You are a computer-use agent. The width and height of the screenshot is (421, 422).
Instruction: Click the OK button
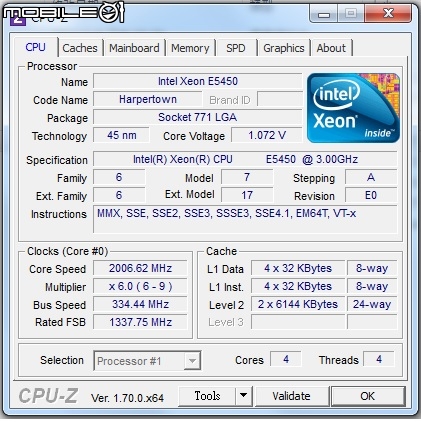[x=368, y=396]
